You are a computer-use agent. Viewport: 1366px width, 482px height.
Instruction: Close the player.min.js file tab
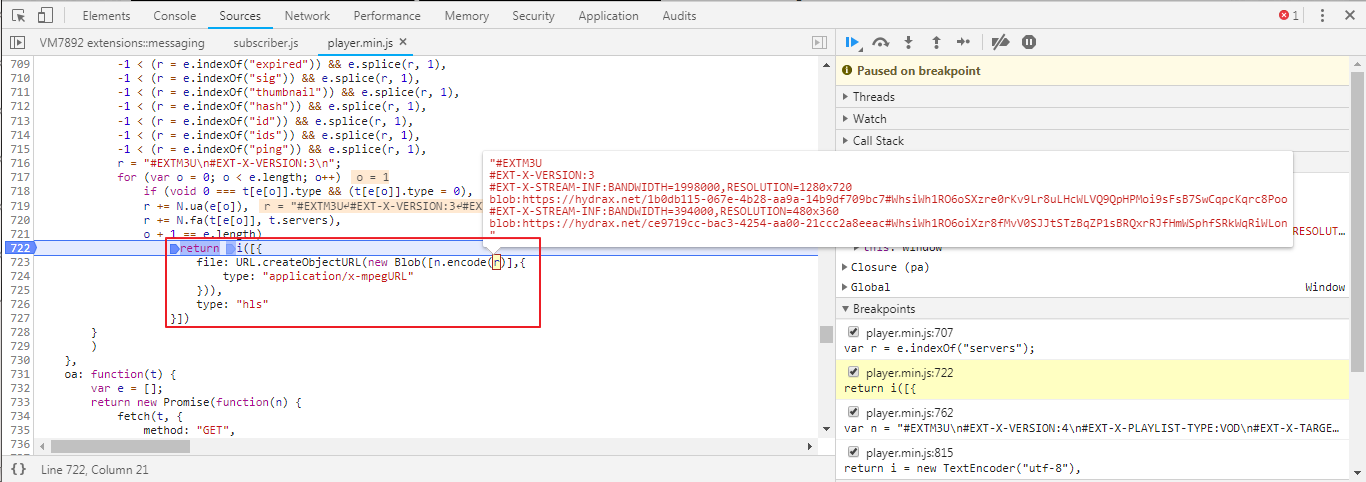tap(403, 43)
